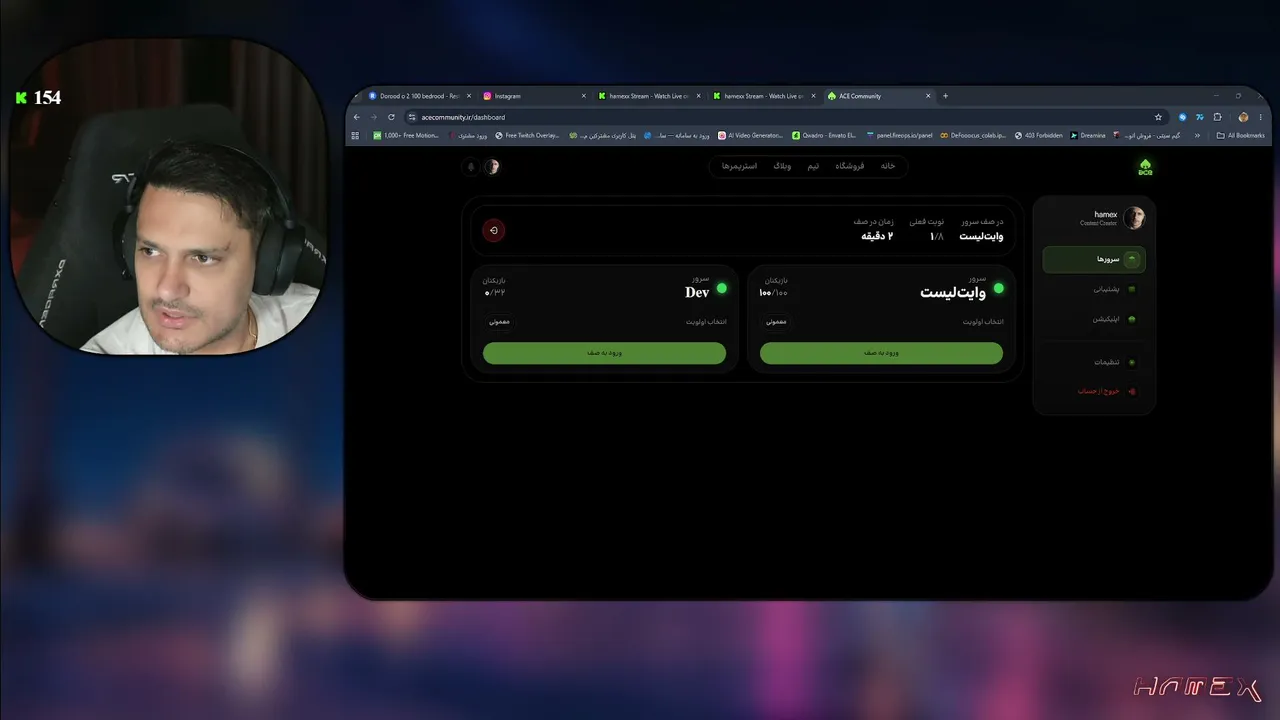Select سرورها in the sidebar
The height and width of the screenshot is (720, 1280).
coord(1094,260)
